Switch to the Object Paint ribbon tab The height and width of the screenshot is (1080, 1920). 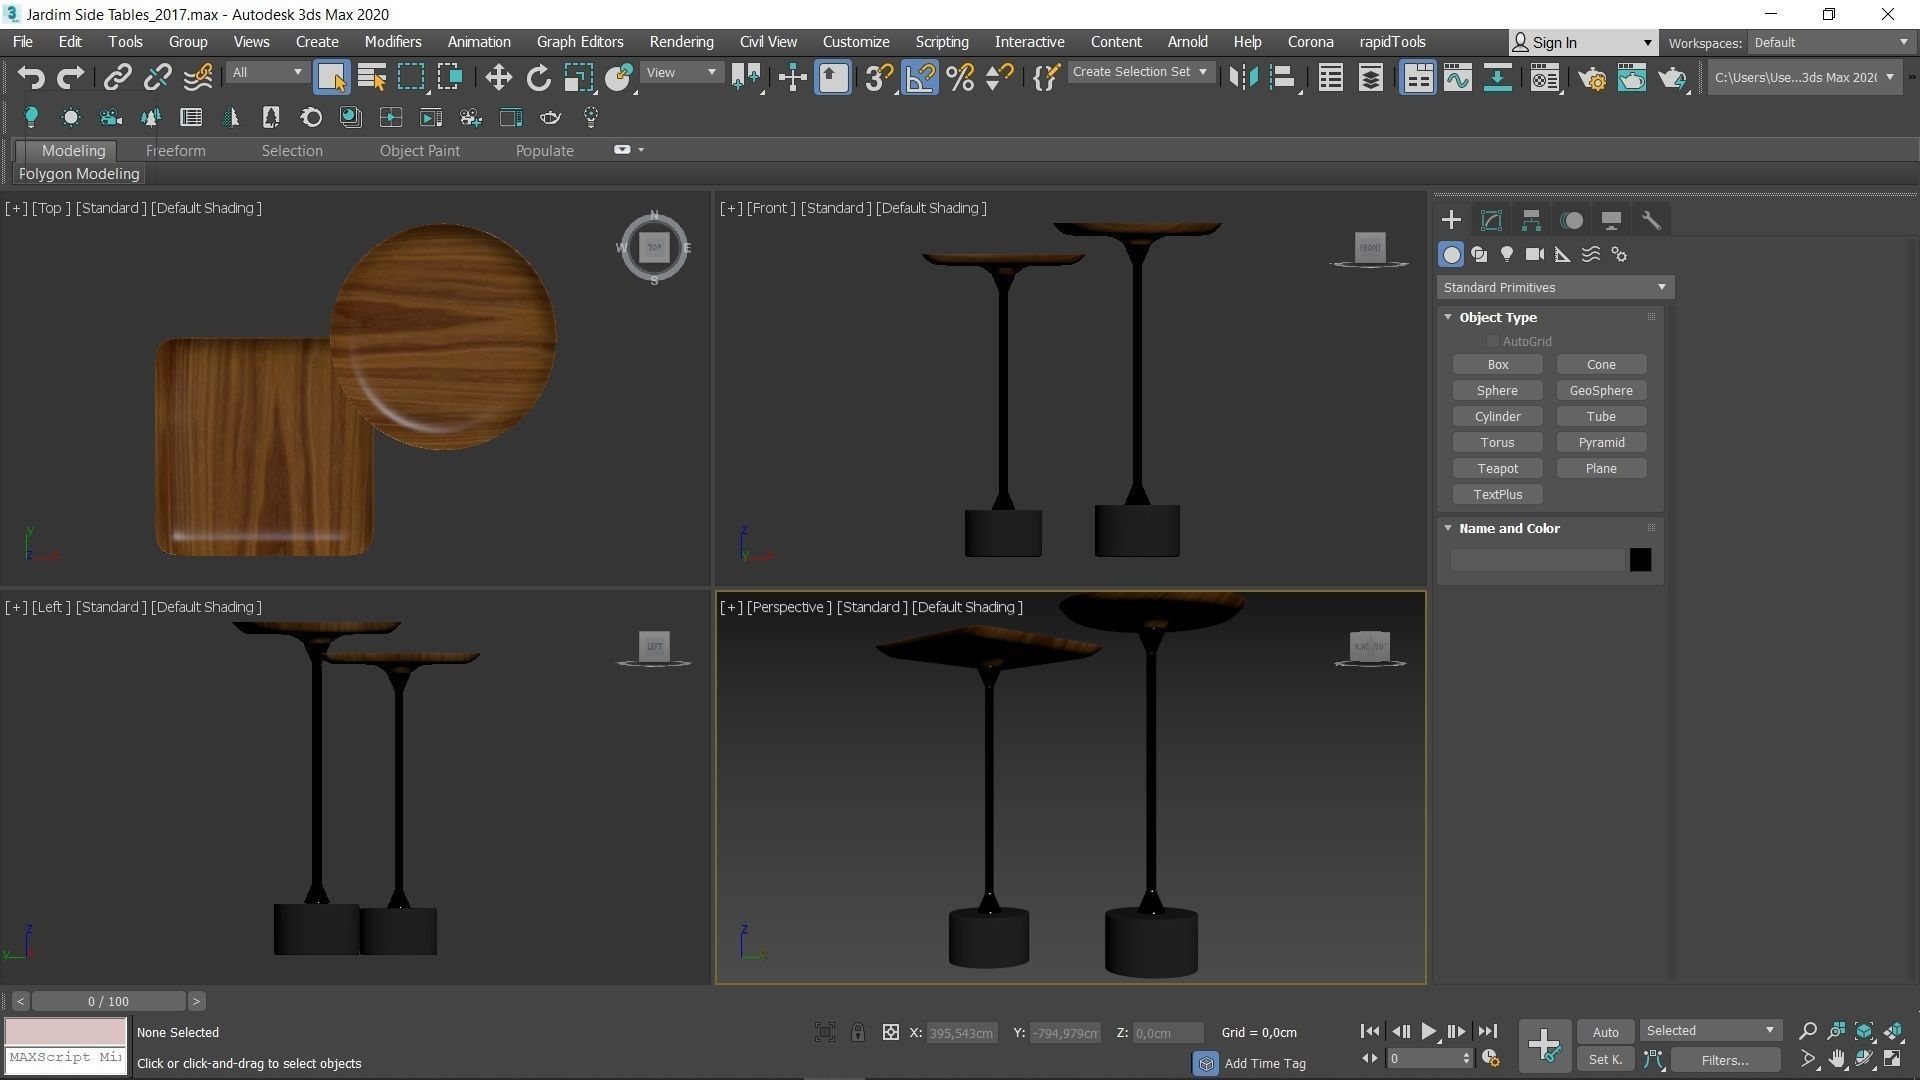click(419, 150)
